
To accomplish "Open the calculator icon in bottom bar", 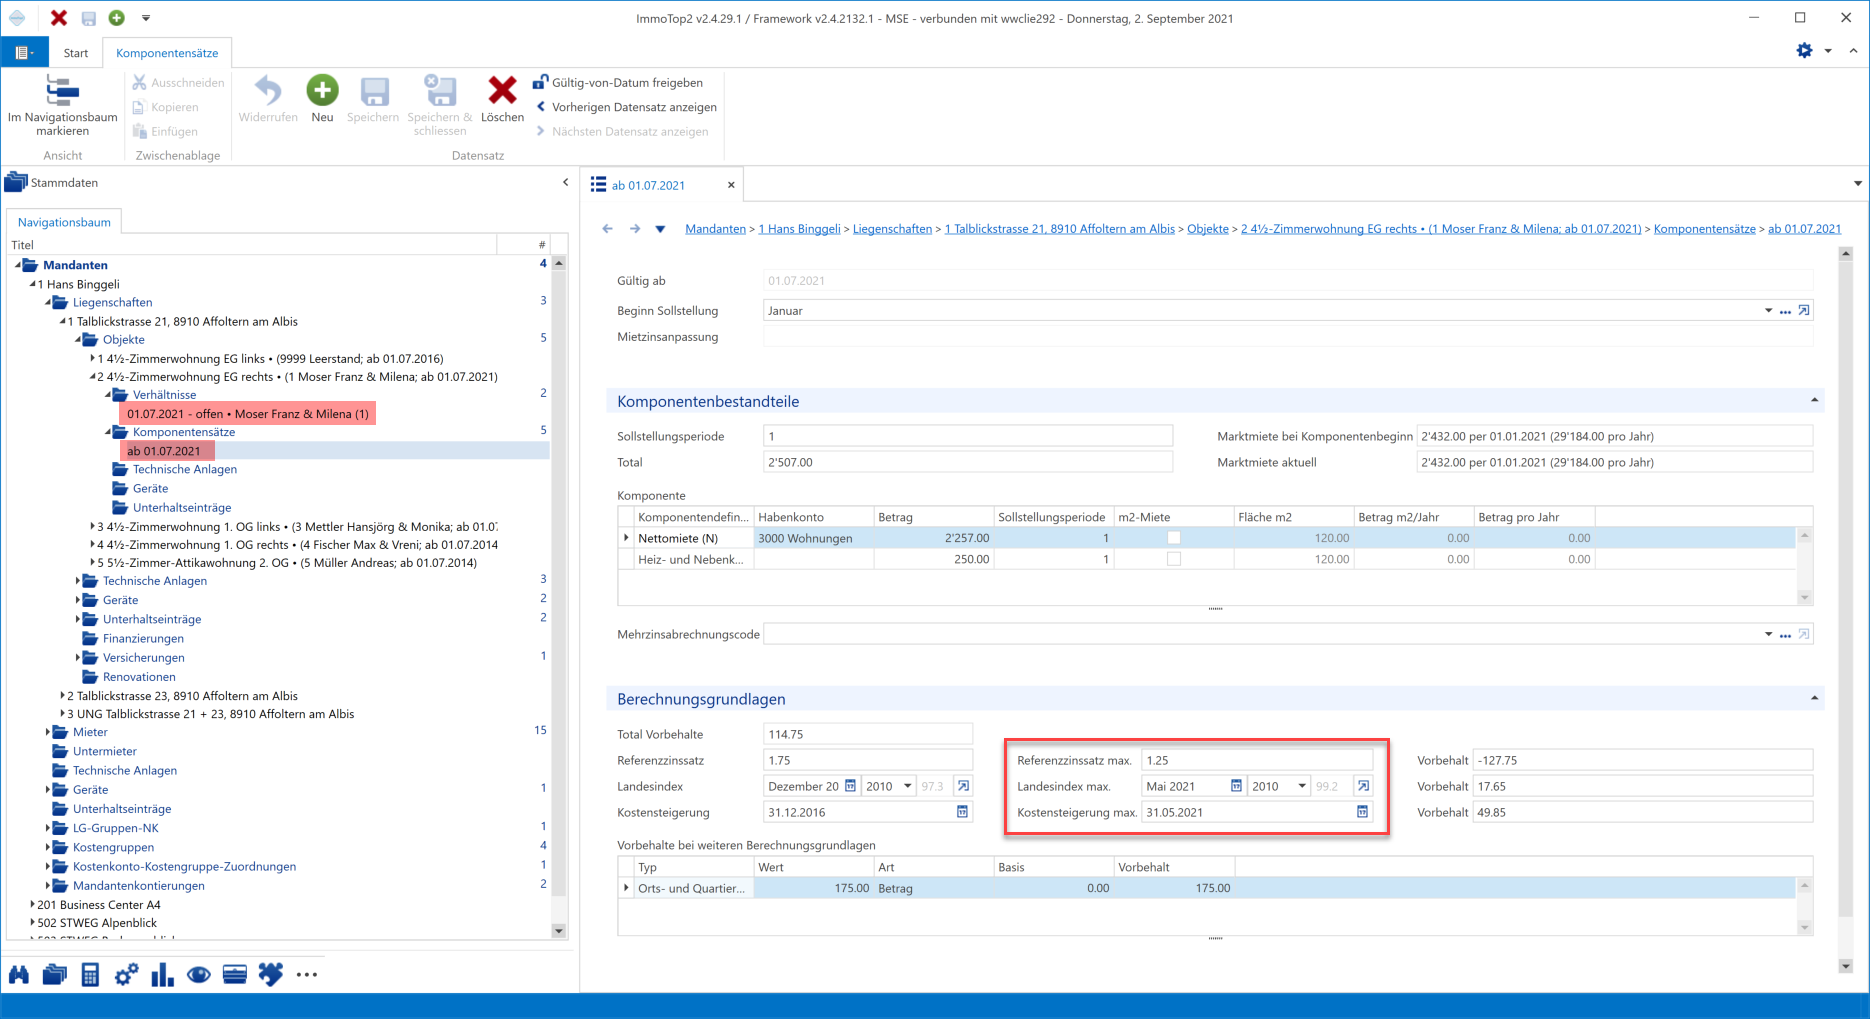I will [90, 975].
